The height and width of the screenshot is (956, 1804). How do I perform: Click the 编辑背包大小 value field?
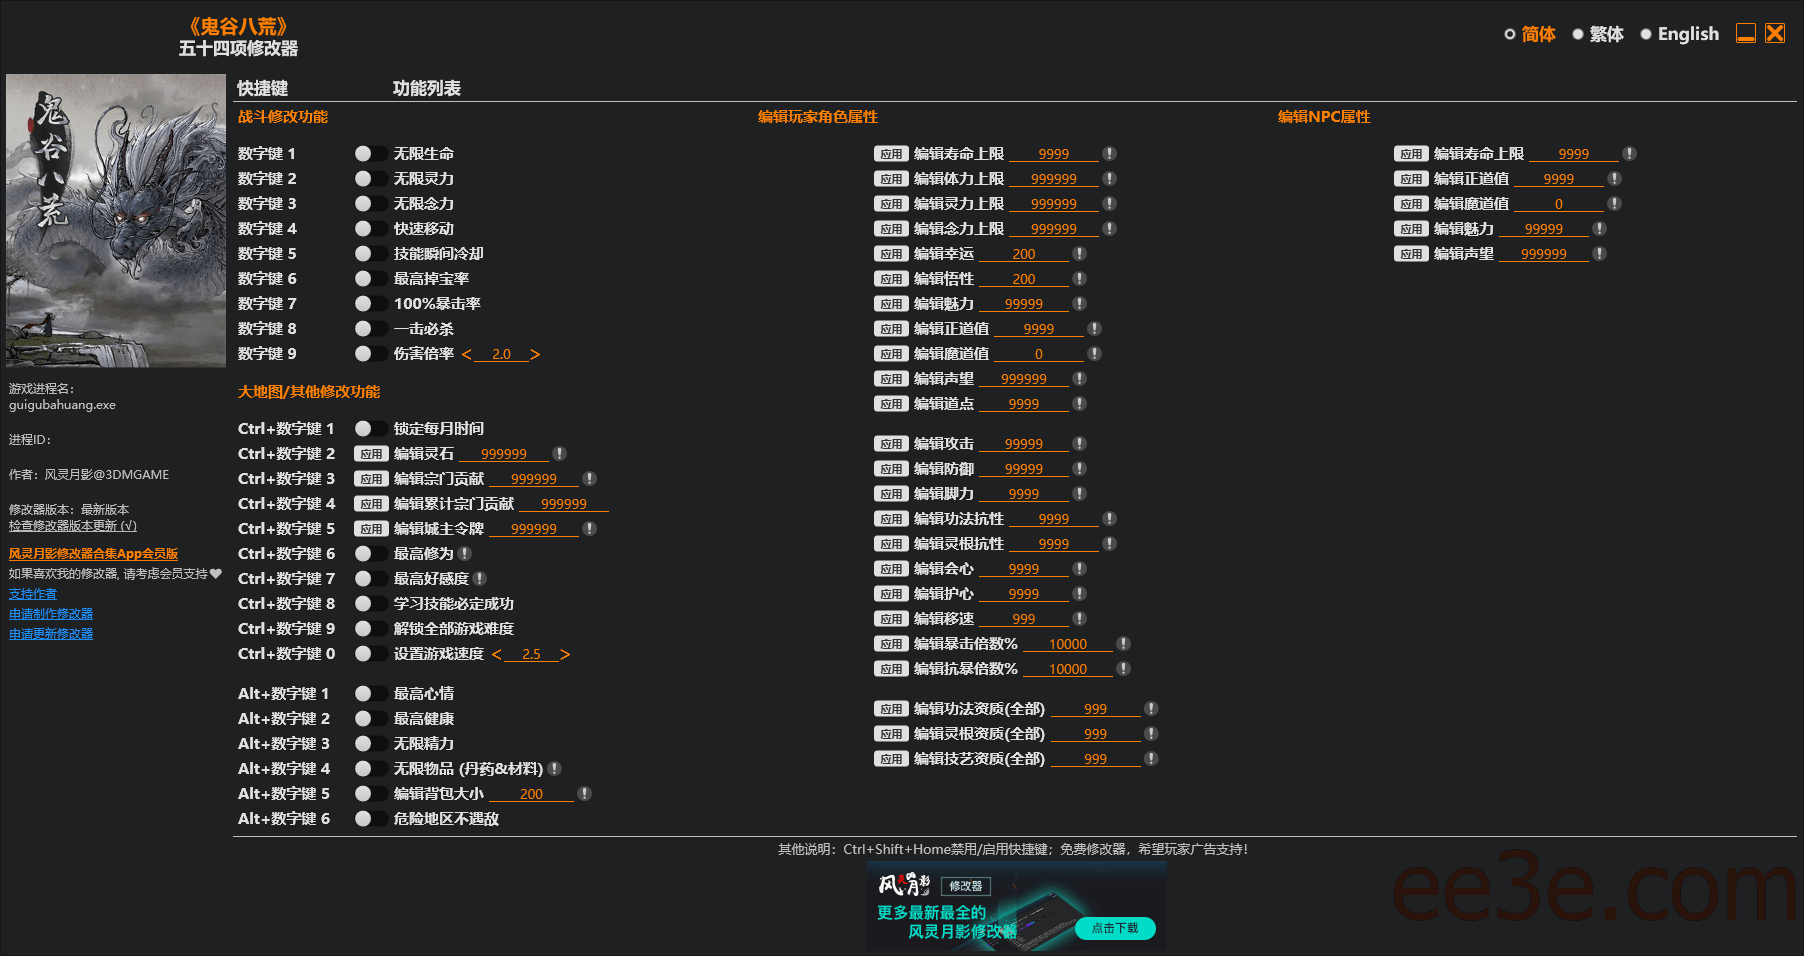point(531,794)
